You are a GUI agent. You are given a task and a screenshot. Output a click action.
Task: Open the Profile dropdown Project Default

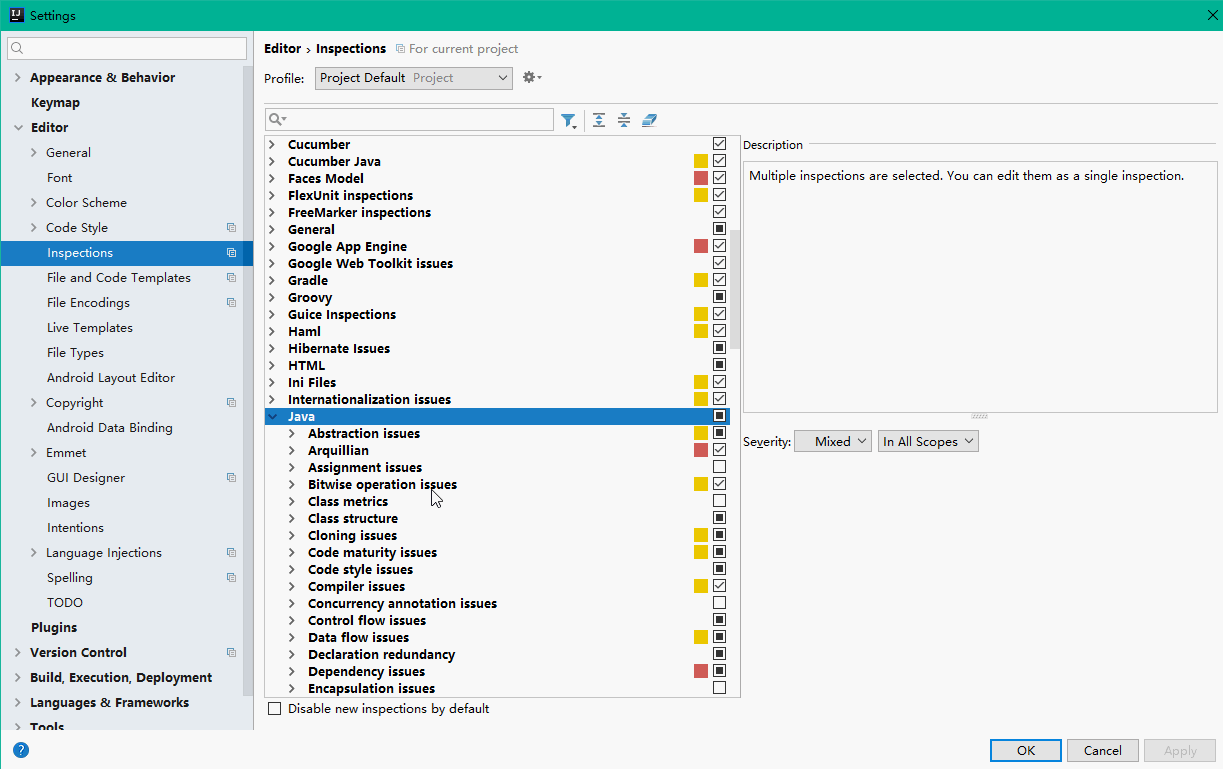click(x=413, y=78)
